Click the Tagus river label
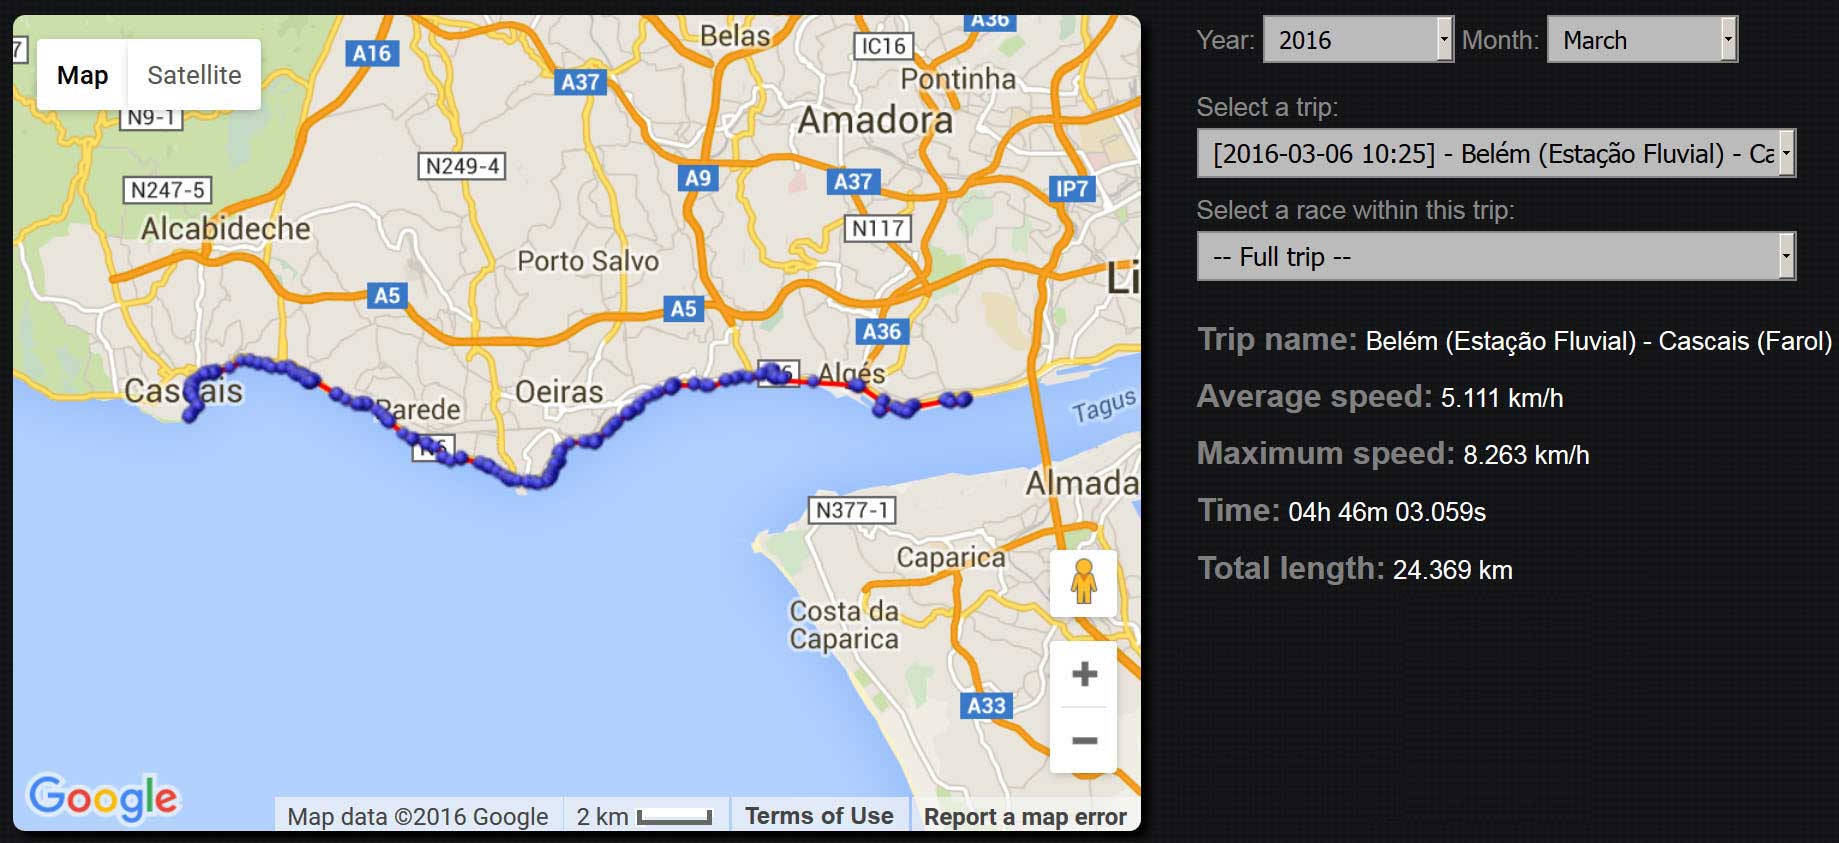Viewport: 1839px width, 843px height. (1104, 405)
